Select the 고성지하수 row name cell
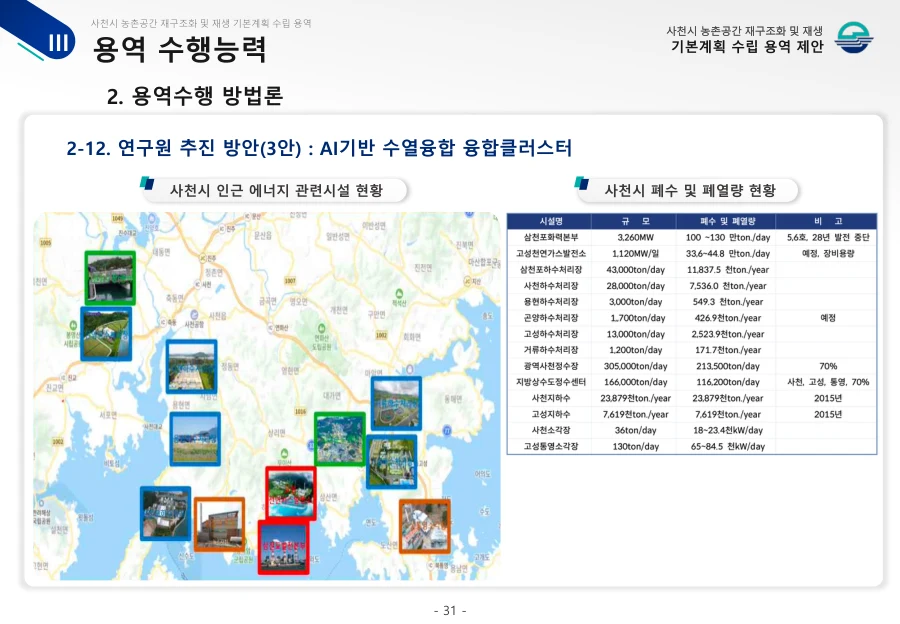This screenshot has width=900, height=624. (550, 414)
